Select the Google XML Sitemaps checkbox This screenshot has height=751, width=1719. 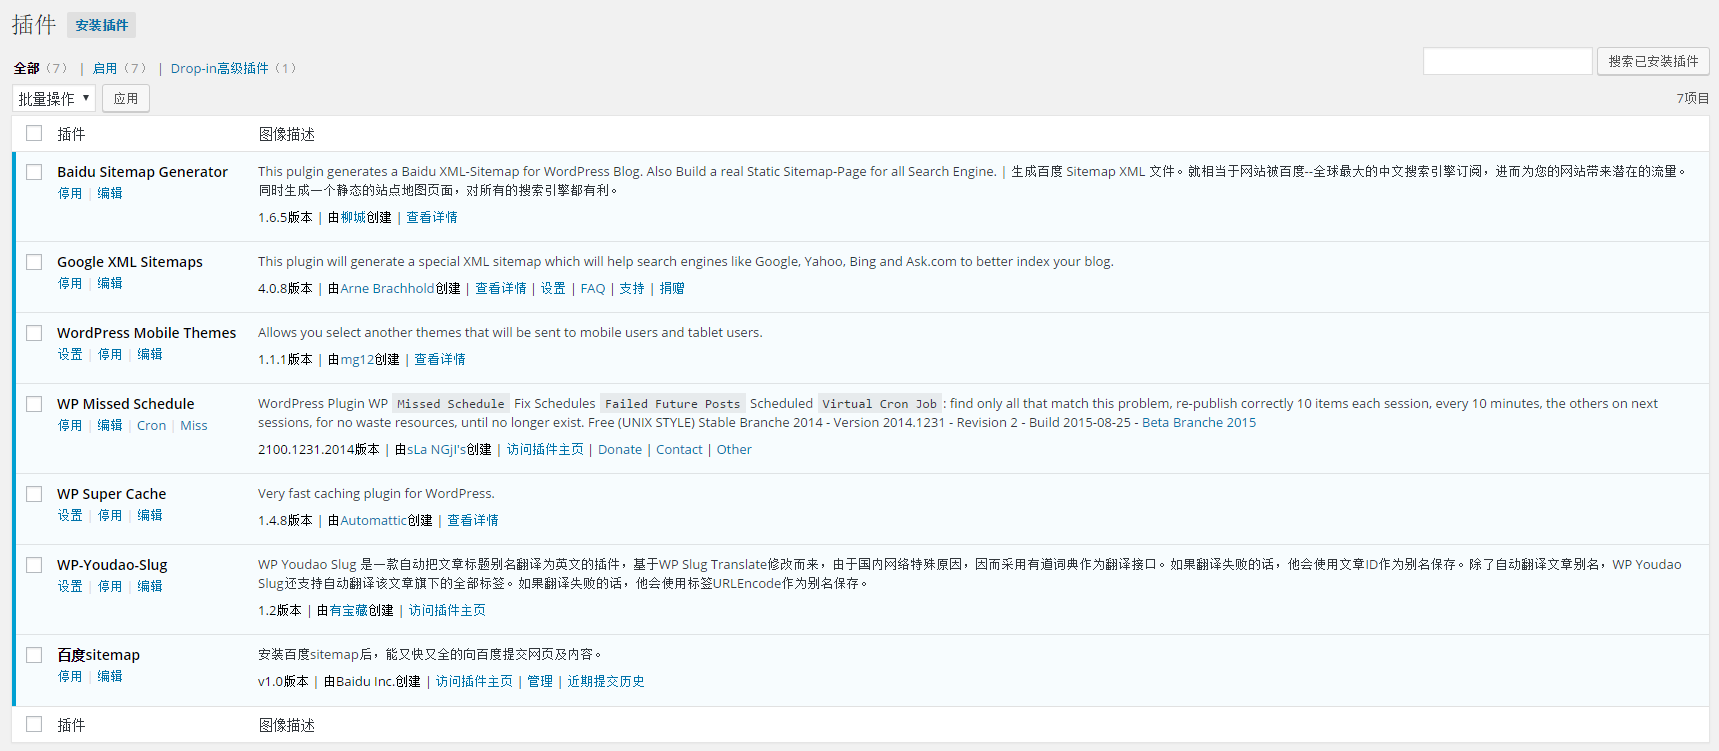point(34,262)
